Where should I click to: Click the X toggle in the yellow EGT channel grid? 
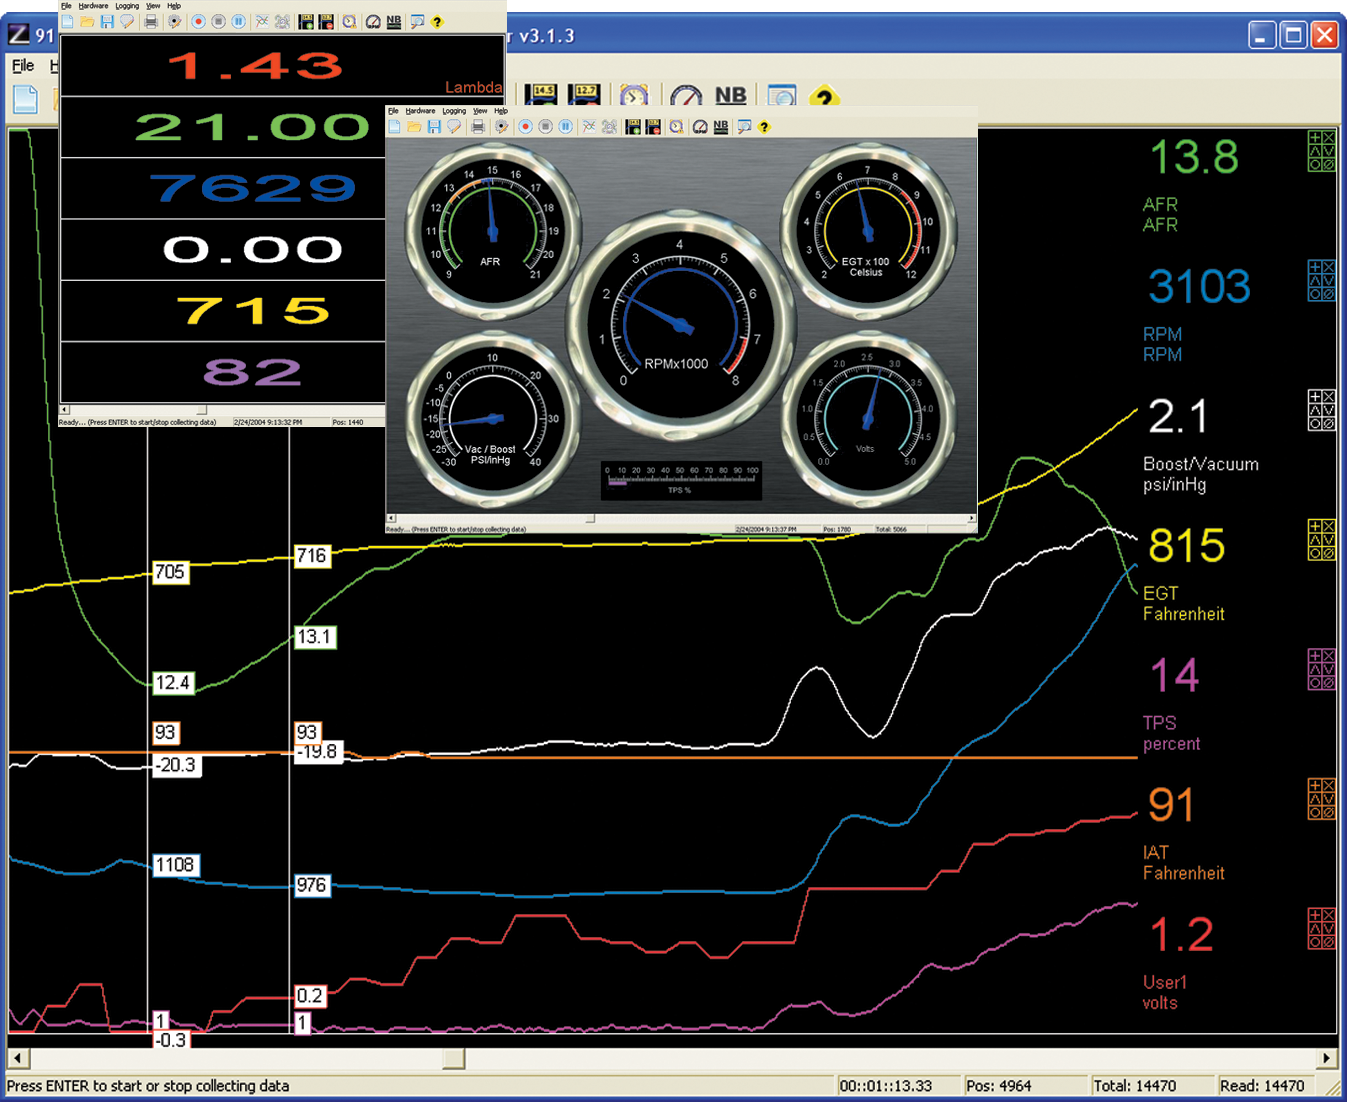pos(1328,527)
